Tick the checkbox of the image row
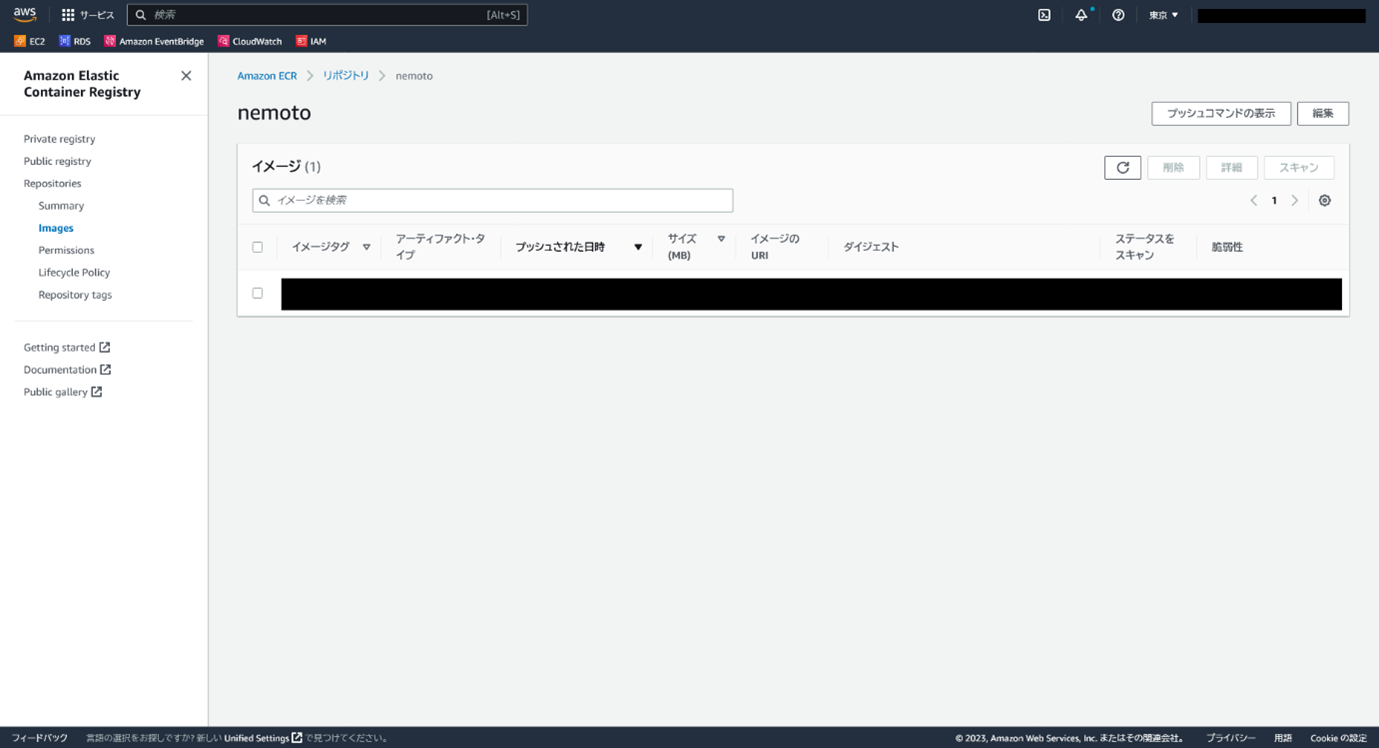1379x748 pixels. [x=257, y=293]
